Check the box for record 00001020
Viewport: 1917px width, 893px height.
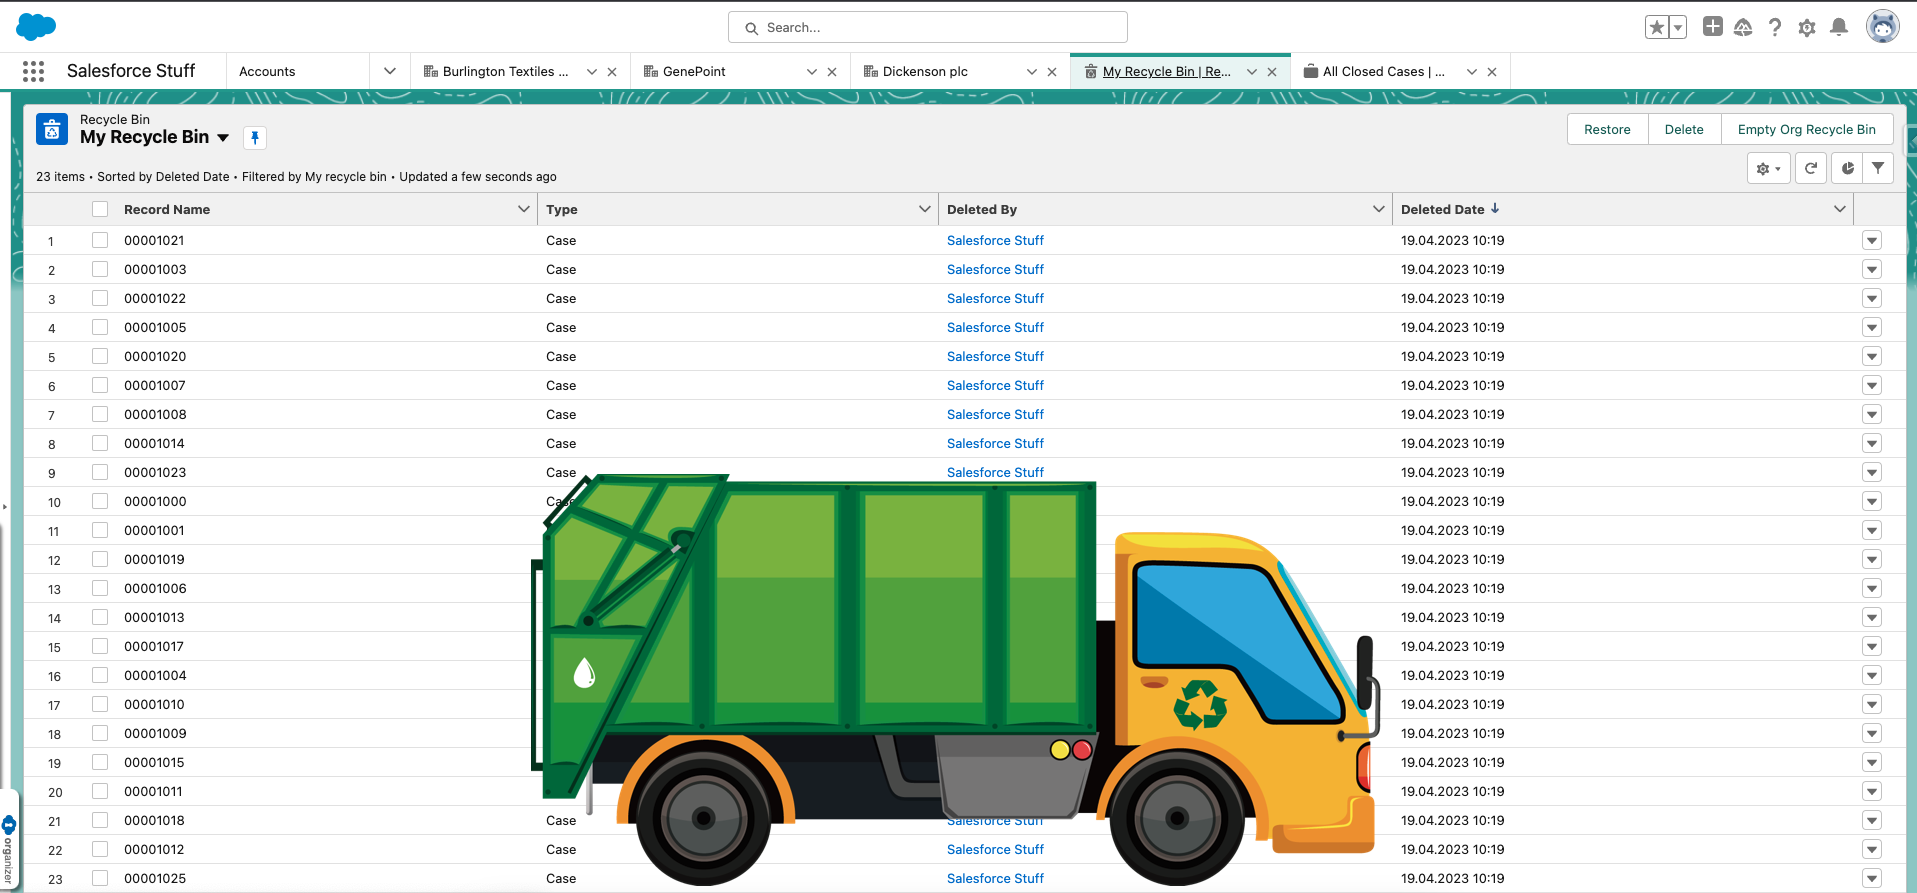pos(100,356)
